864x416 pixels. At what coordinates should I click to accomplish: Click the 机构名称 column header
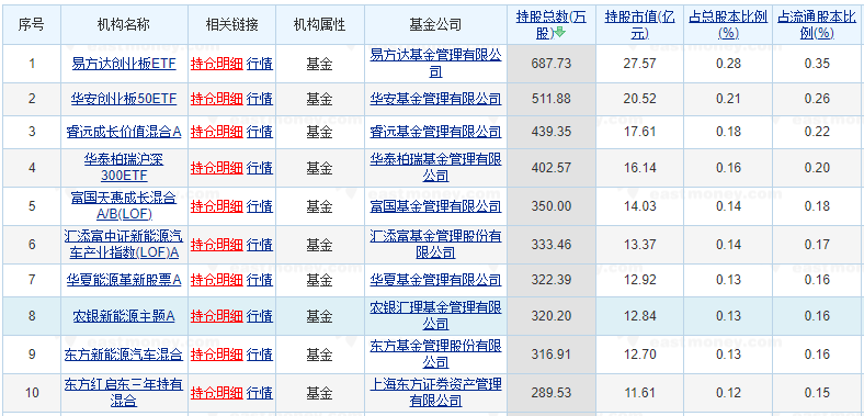pyautogui.click(x=124, y=25)
